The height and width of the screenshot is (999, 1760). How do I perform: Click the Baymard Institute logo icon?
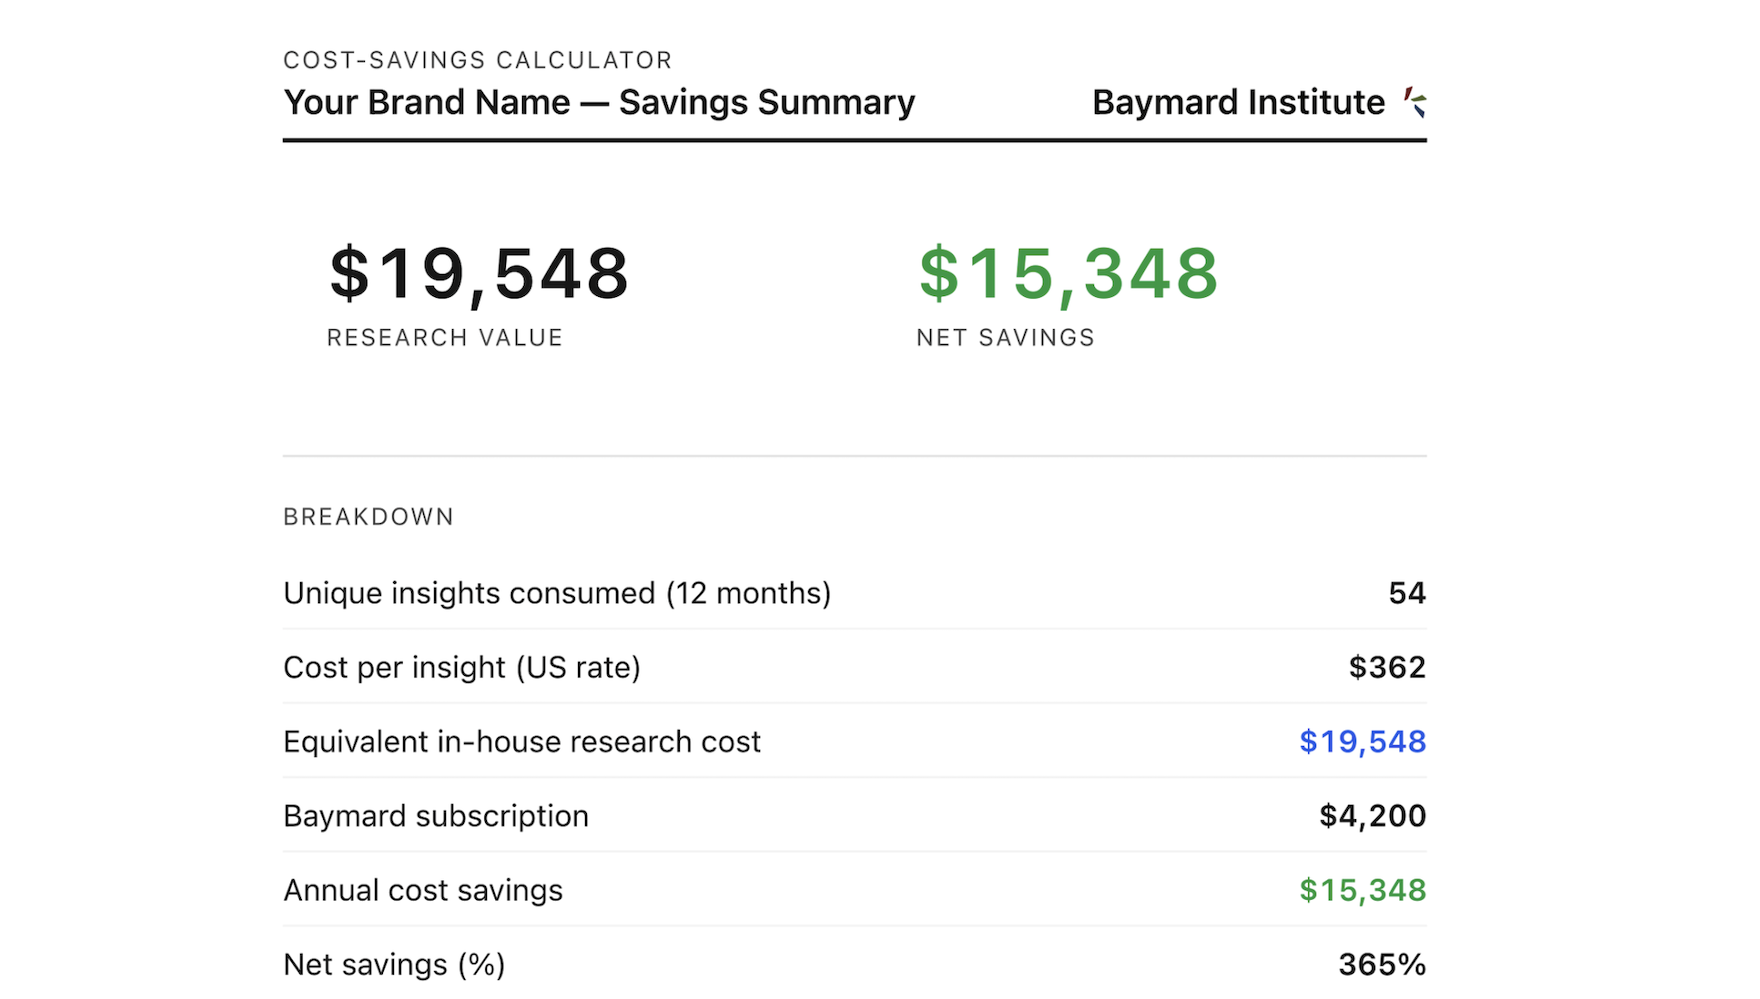coord(1414,102)
